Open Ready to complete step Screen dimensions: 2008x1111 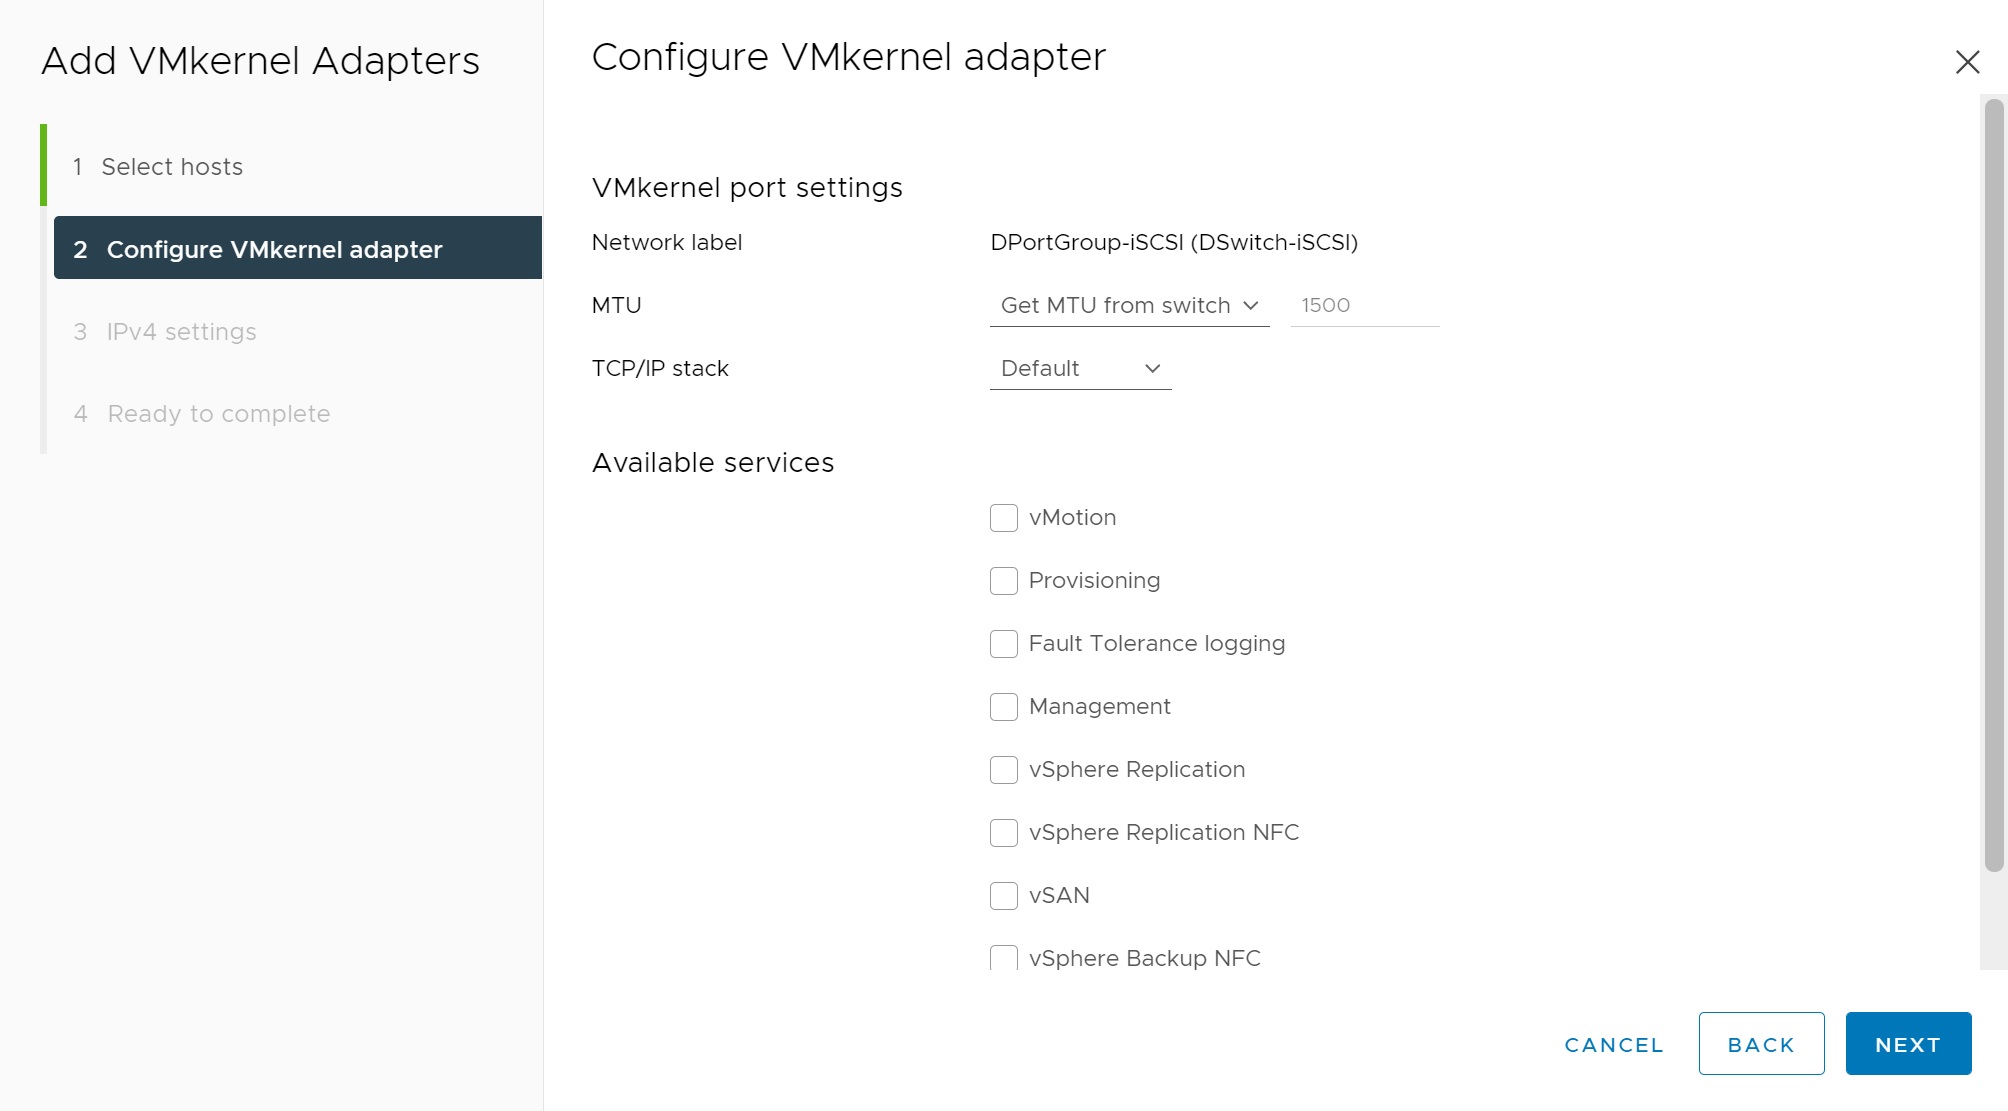(218, 414)
